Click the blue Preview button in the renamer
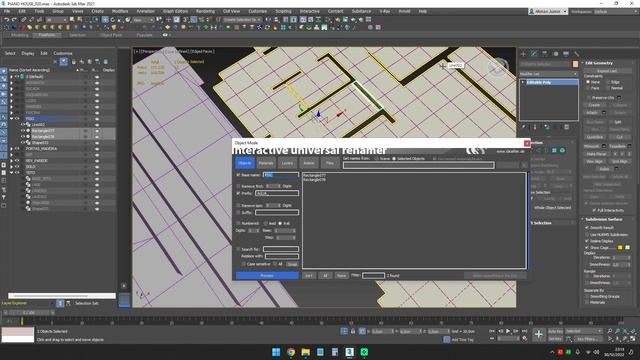This screenshot has height=360, width=640. tap(267, 276)
